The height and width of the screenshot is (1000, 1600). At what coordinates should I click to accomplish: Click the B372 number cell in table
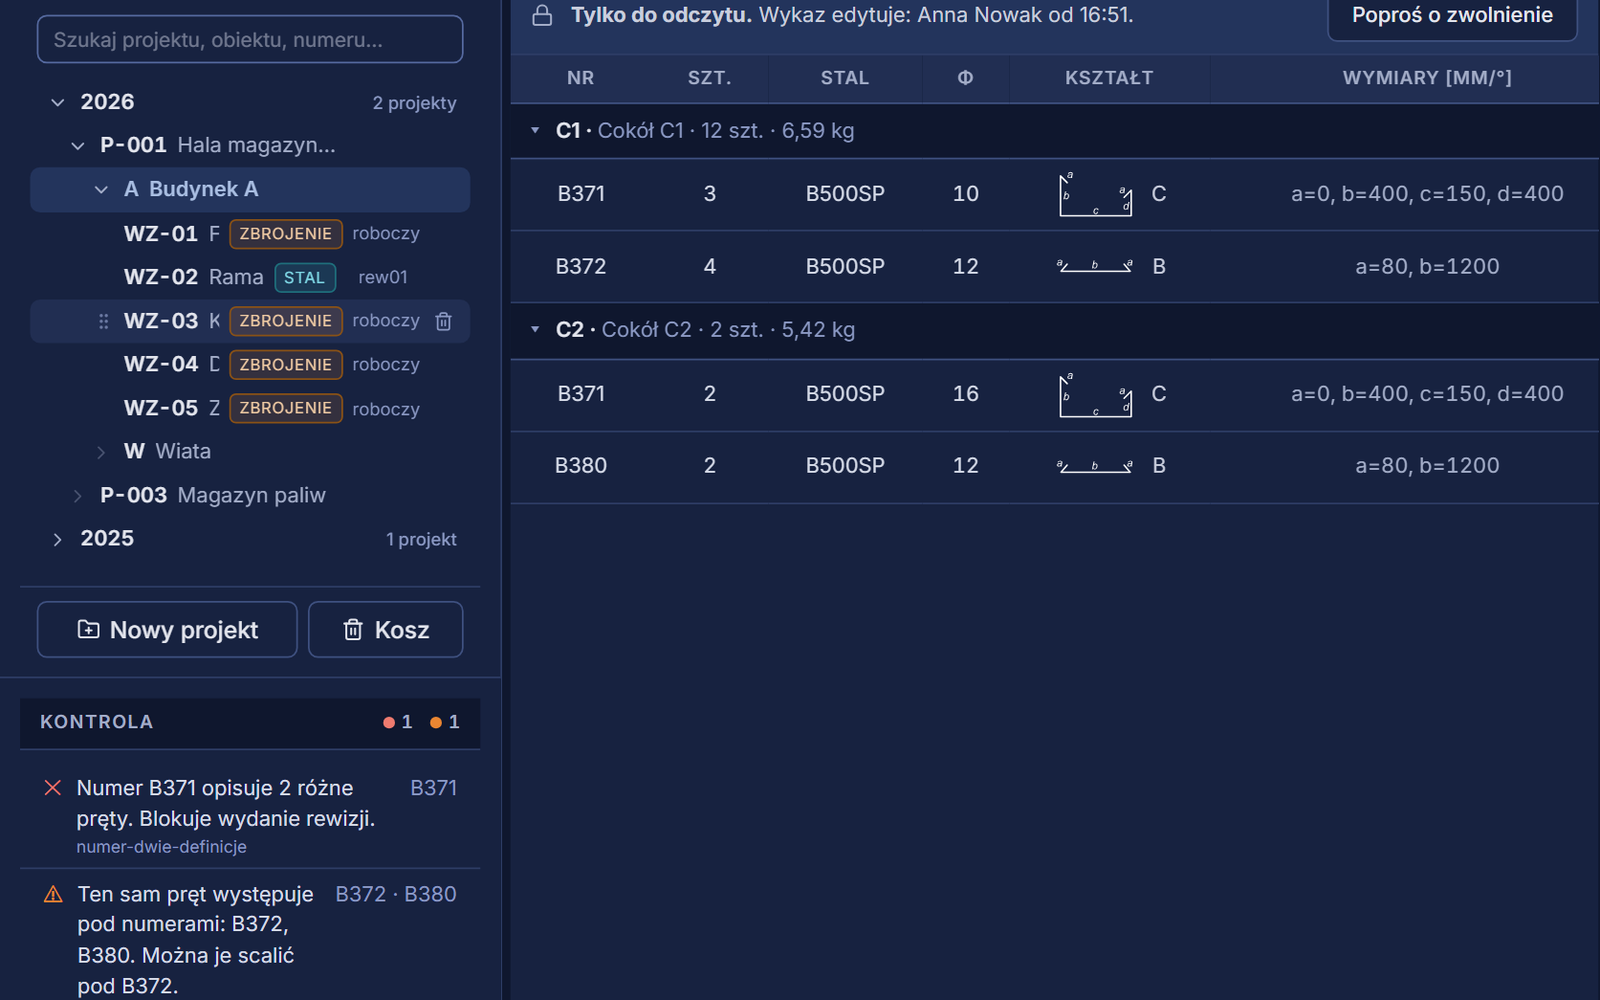click(581, 267)
